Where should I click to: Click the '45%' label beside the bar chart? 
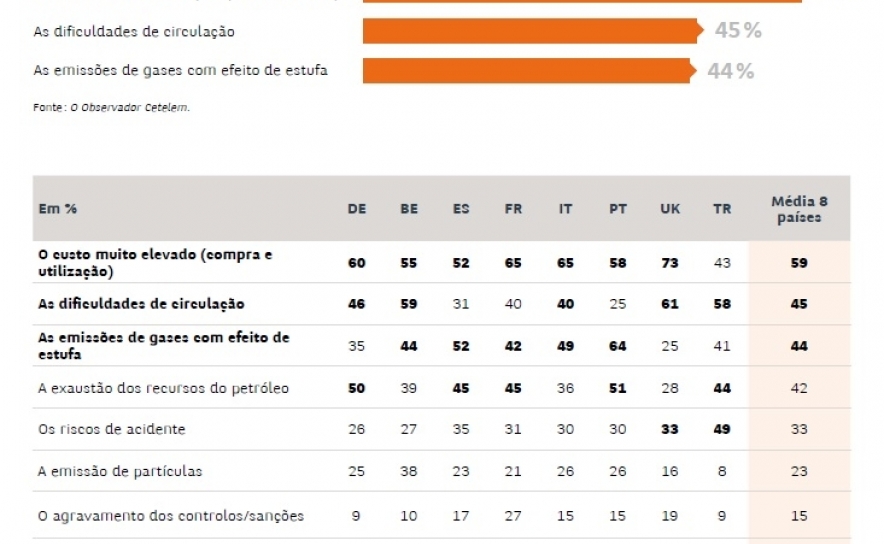tap(738, 31)
